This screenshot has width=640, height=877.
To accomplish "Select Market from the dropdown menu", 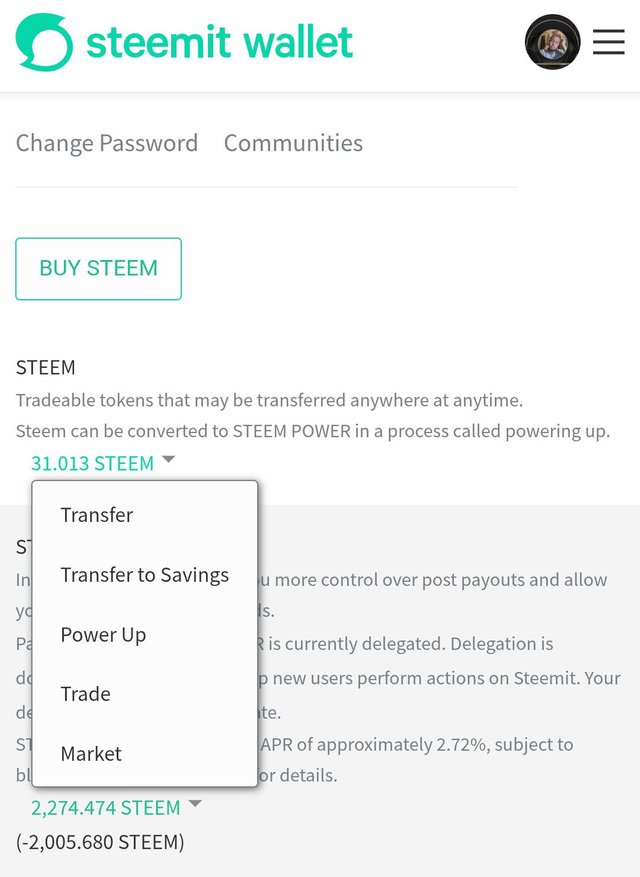I will click(91, 754).
